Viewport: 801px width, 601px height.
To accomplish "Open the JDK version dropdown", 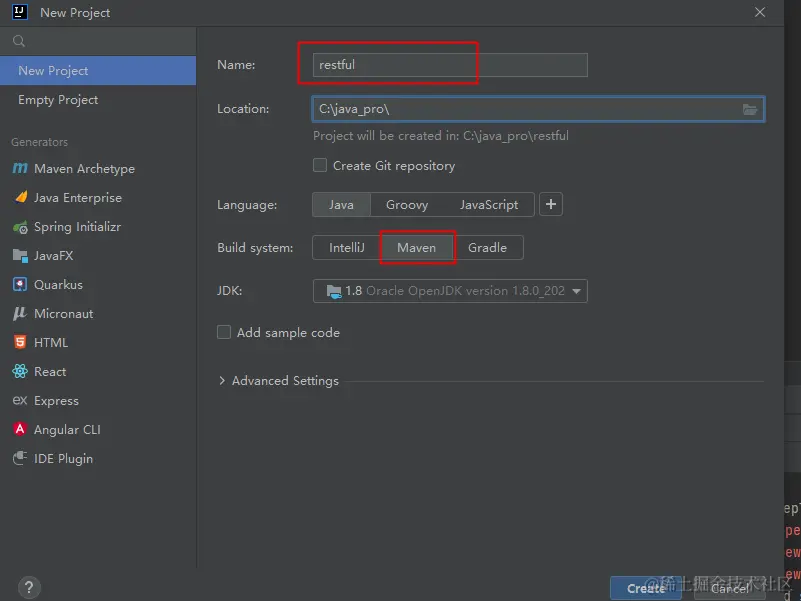I will (x=450, y=291).
